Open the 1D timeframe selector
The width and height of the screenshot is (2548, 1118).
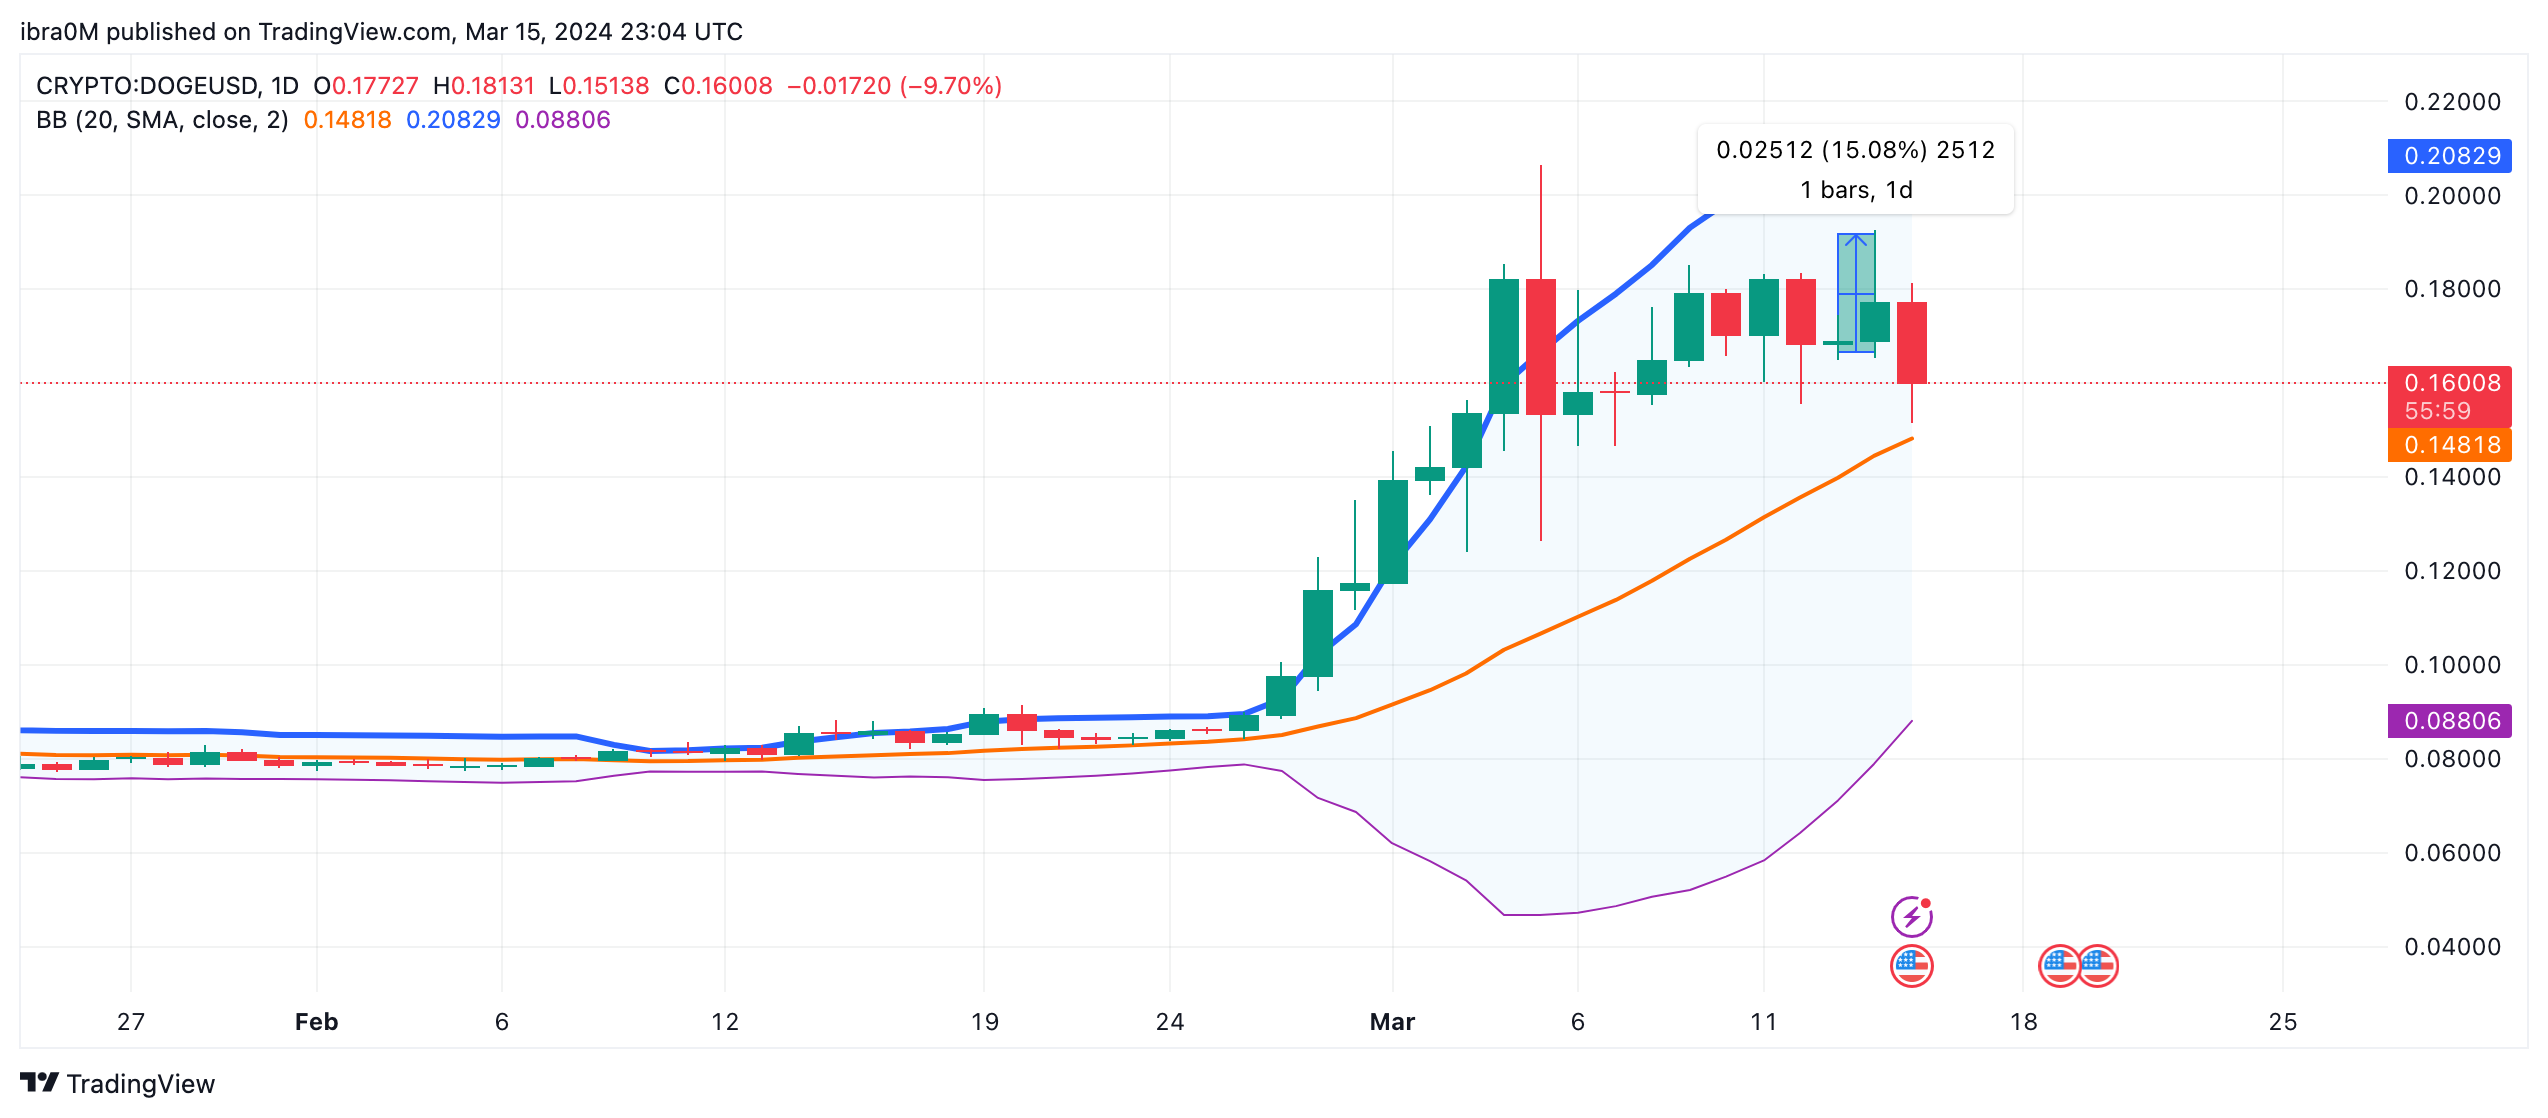click(x=283, y=86)
